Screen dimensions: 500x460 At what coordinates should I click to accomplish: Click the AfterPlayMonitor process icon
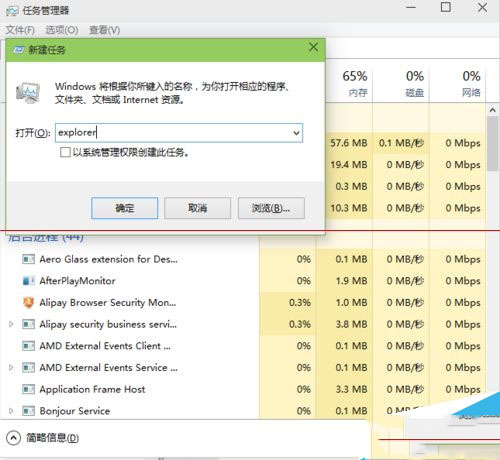point(28,281)
